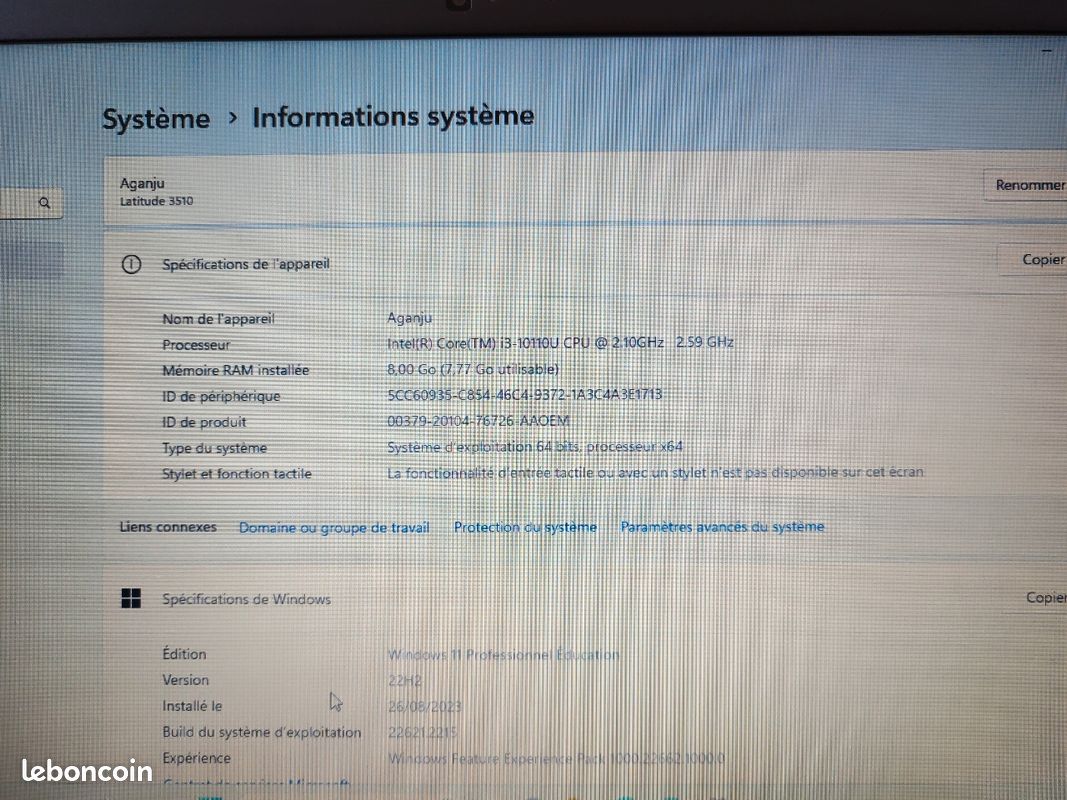Click the Type du système label
The height and width of the screenshot is (800, 1067).
pyautogui.click(x=214, y=448)
